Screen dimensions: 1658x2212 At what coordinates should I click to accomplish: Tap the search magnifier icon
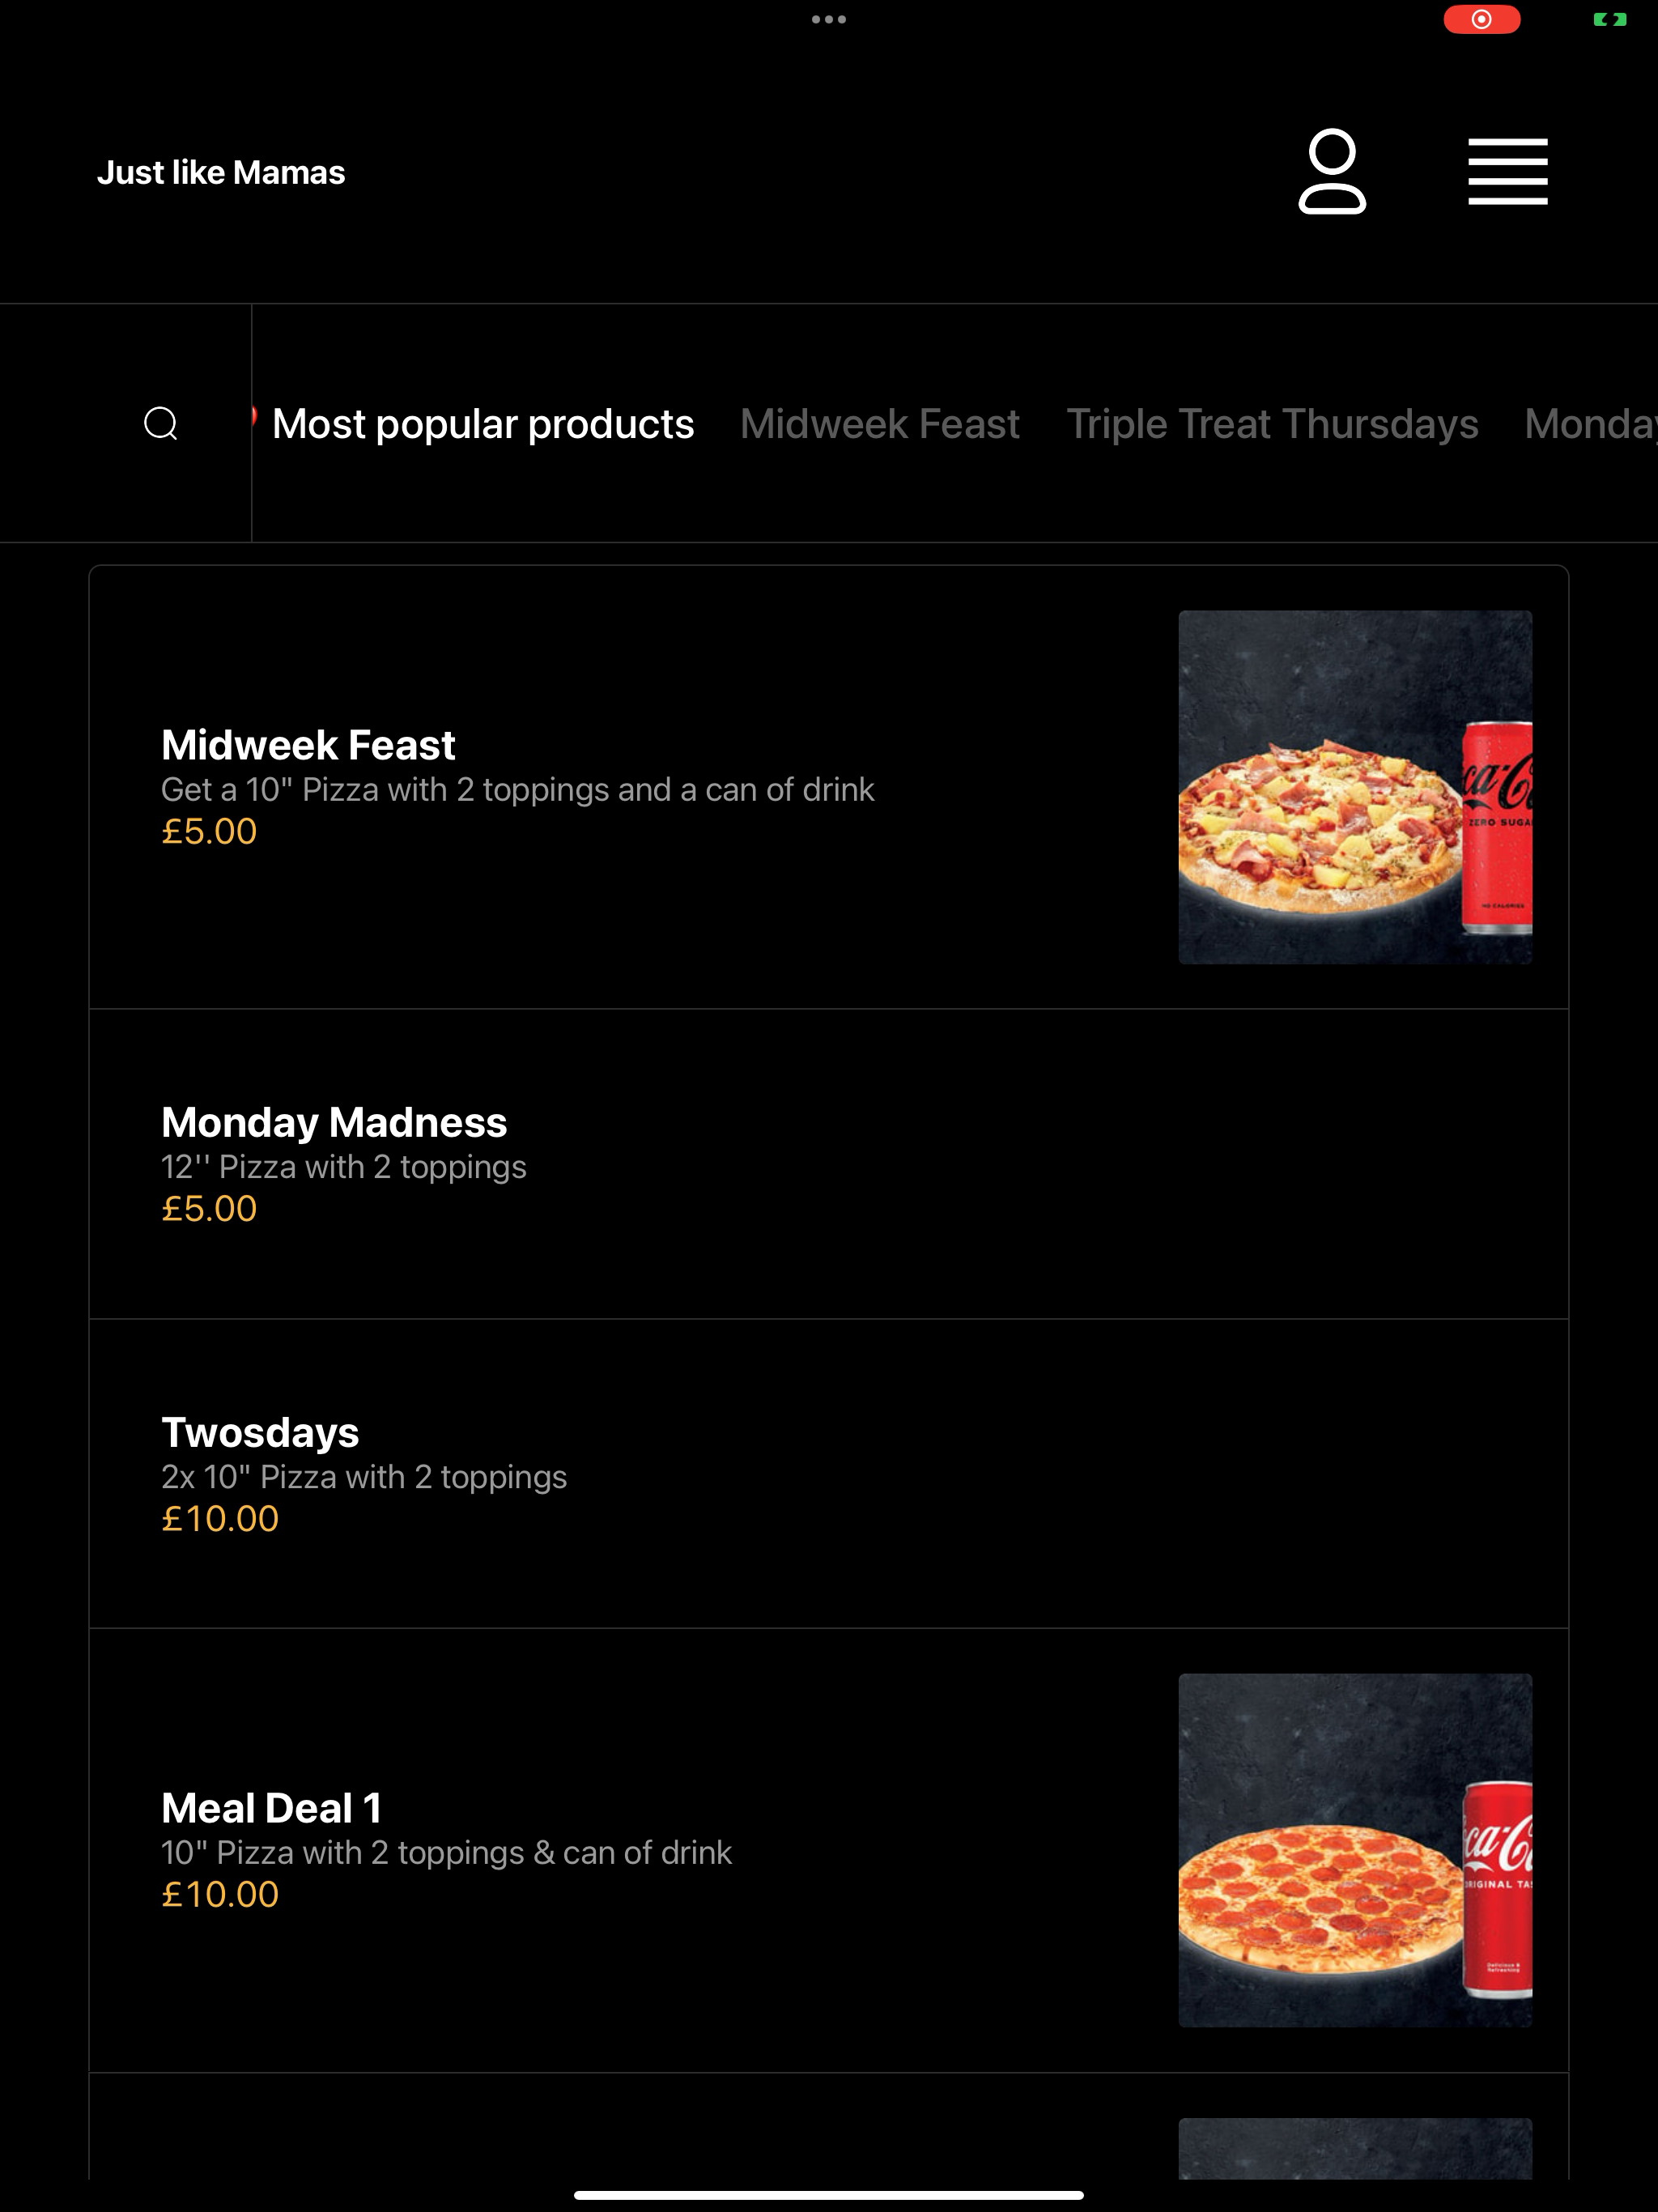tap(161, 423)
